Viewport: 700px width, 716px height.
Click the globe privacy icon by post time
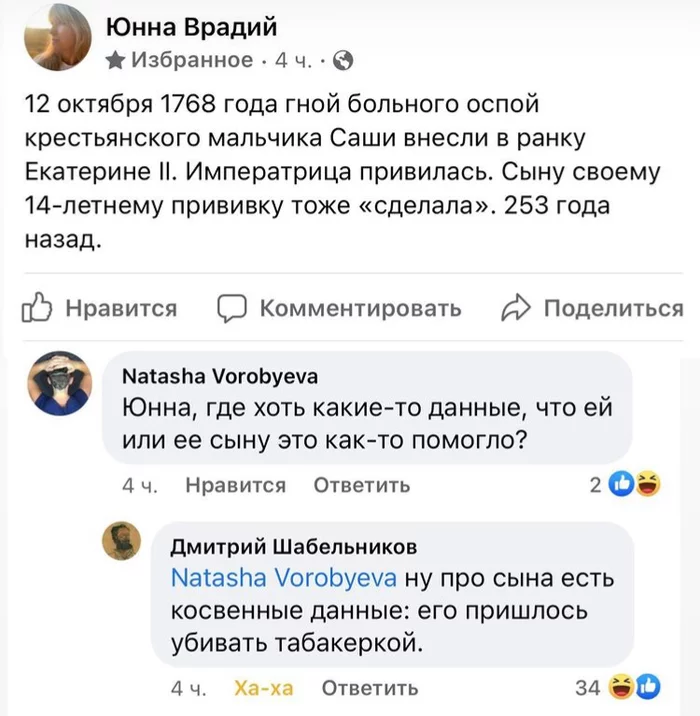[342, 61]
